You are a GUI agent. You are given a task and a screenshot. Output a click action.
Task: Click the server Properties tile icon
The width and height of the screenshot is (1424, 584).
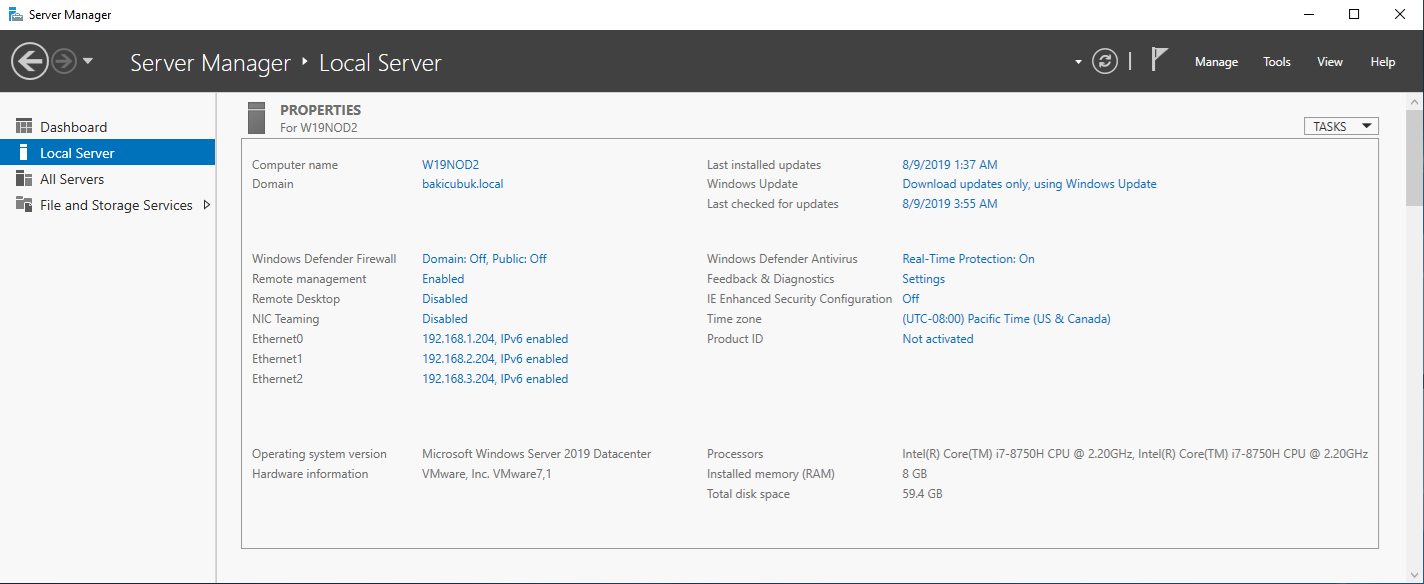coord(257,118)
